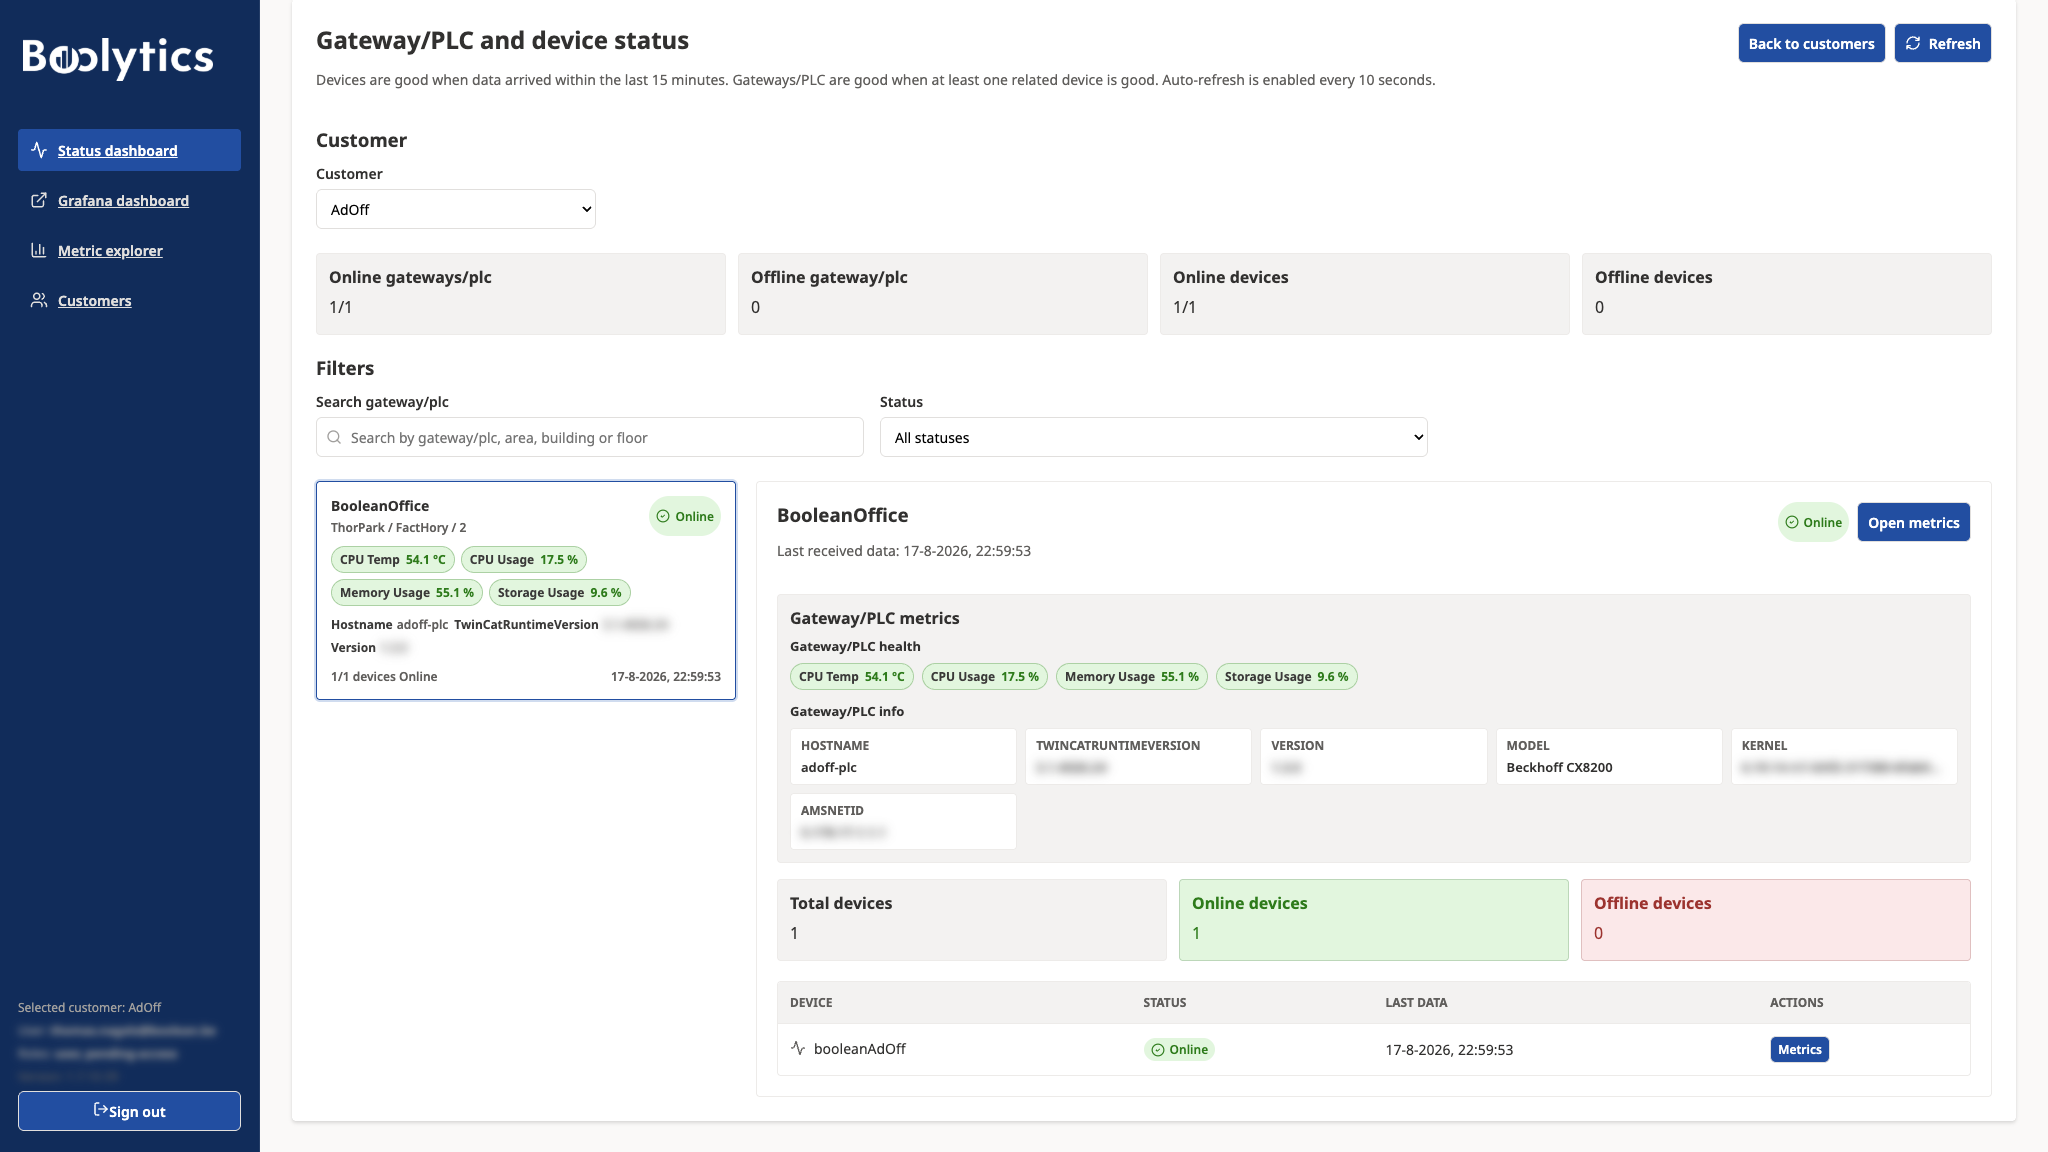Click the Customers people icon
This screenshot has height=1152, width=2048.
39,300
